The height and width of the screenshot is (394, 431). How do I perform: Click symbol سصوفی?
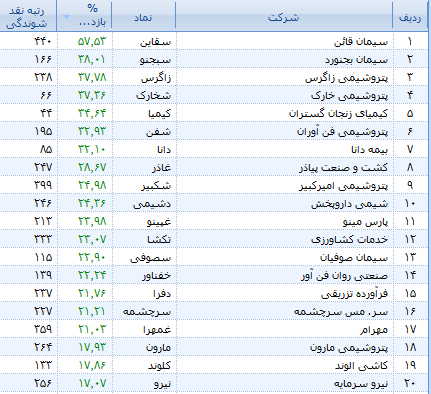point(151,258)
